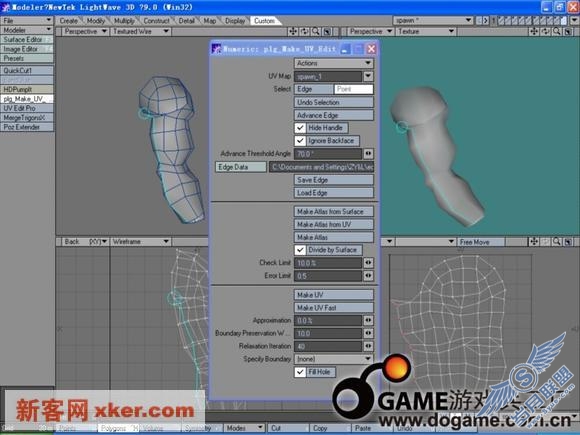Click Edge Data file path field
Image resolution: width=580 pixels, height=435 pixels.
coord(321,167)
